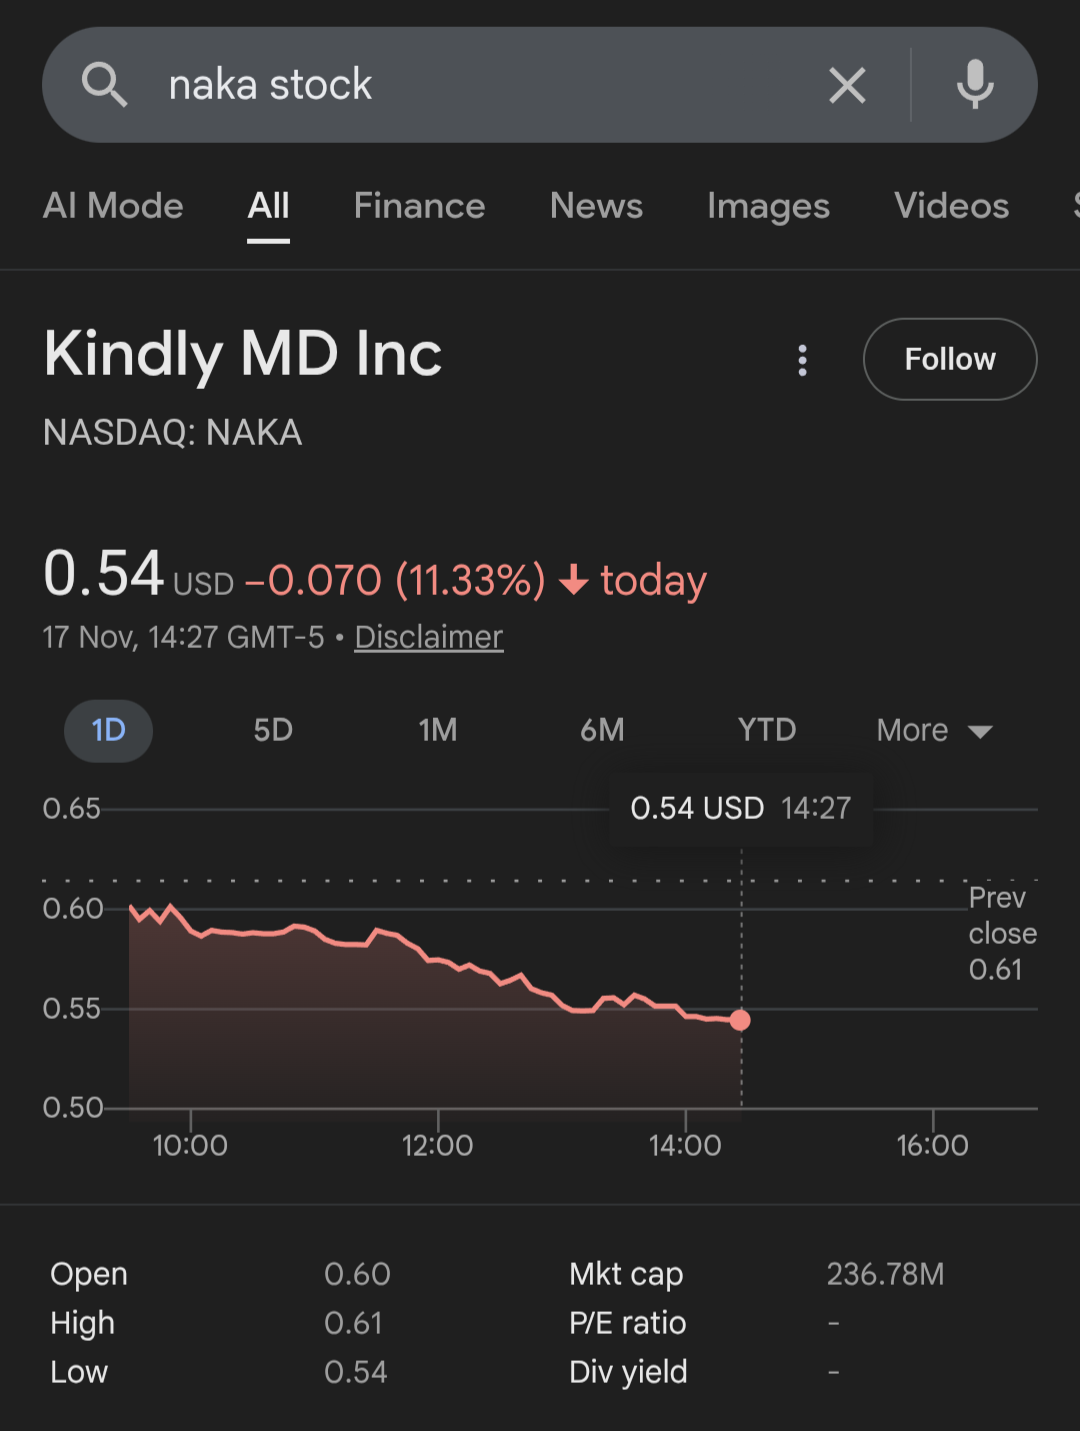Click the naka stock search field
Viewport: 1080px width, 1431px height.
pyautogui.click(x=480, y=85)
